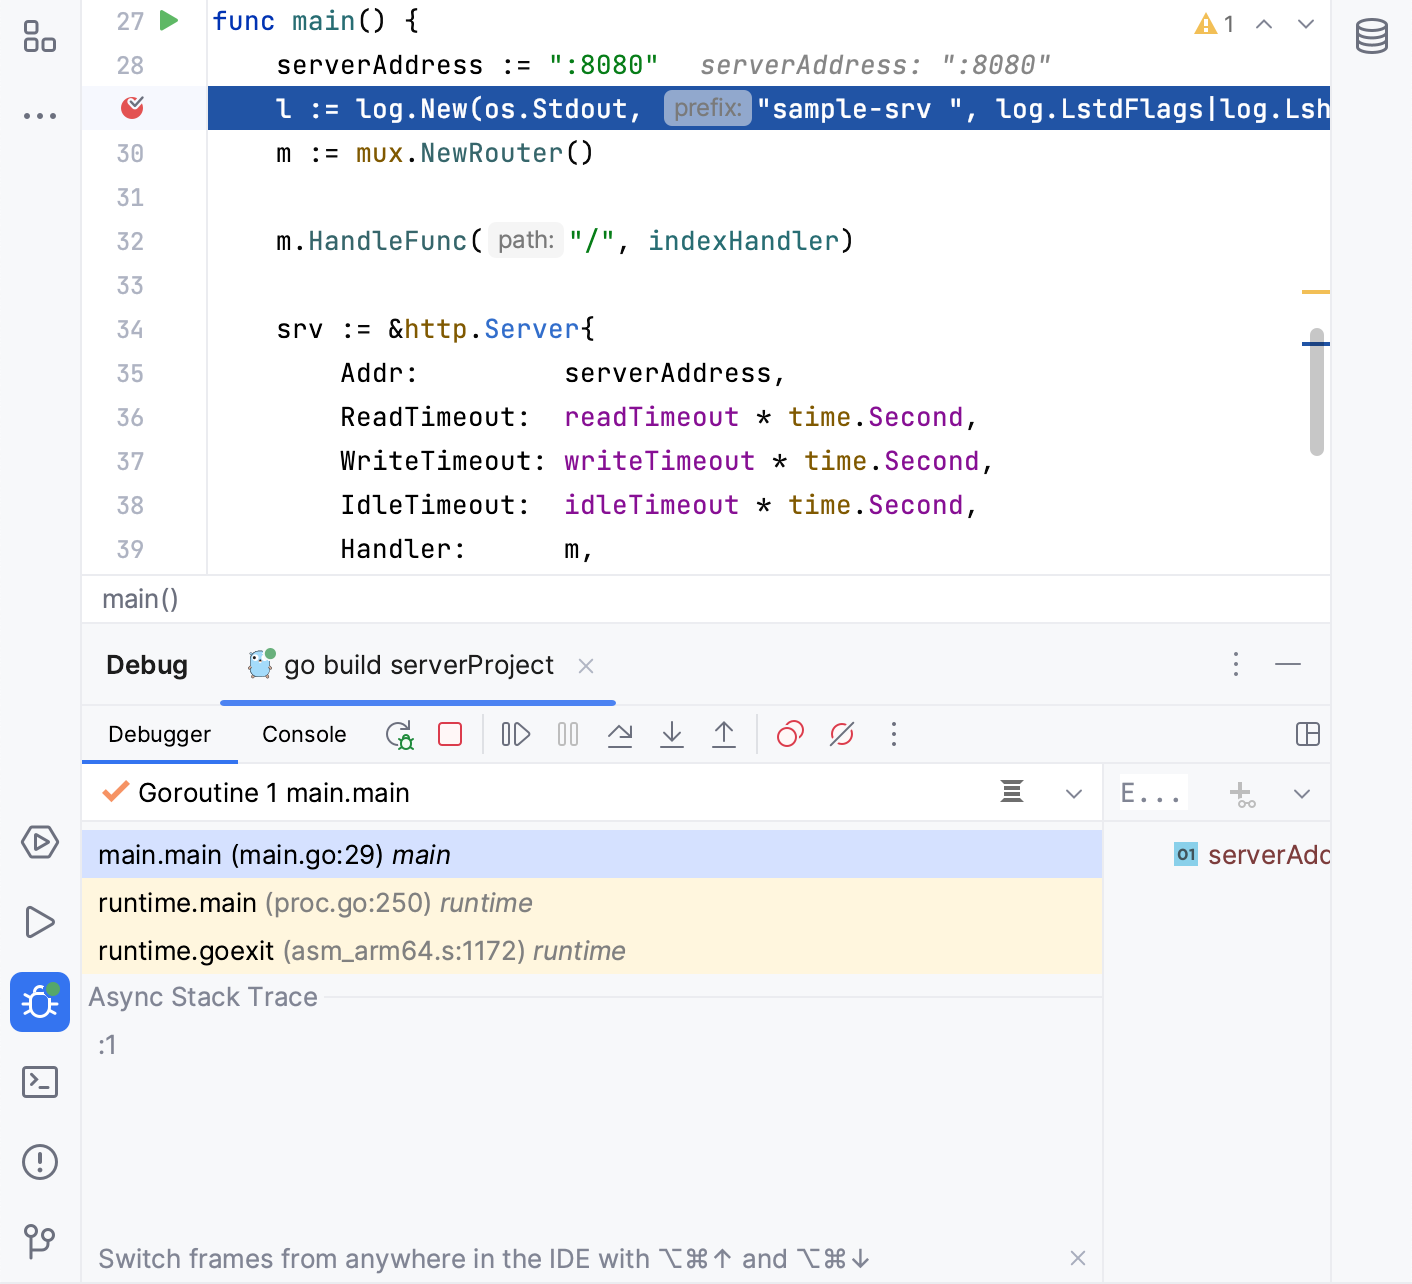Open the Terminal tool window
The image size is (1412, 1284).
pos(40,1082)
